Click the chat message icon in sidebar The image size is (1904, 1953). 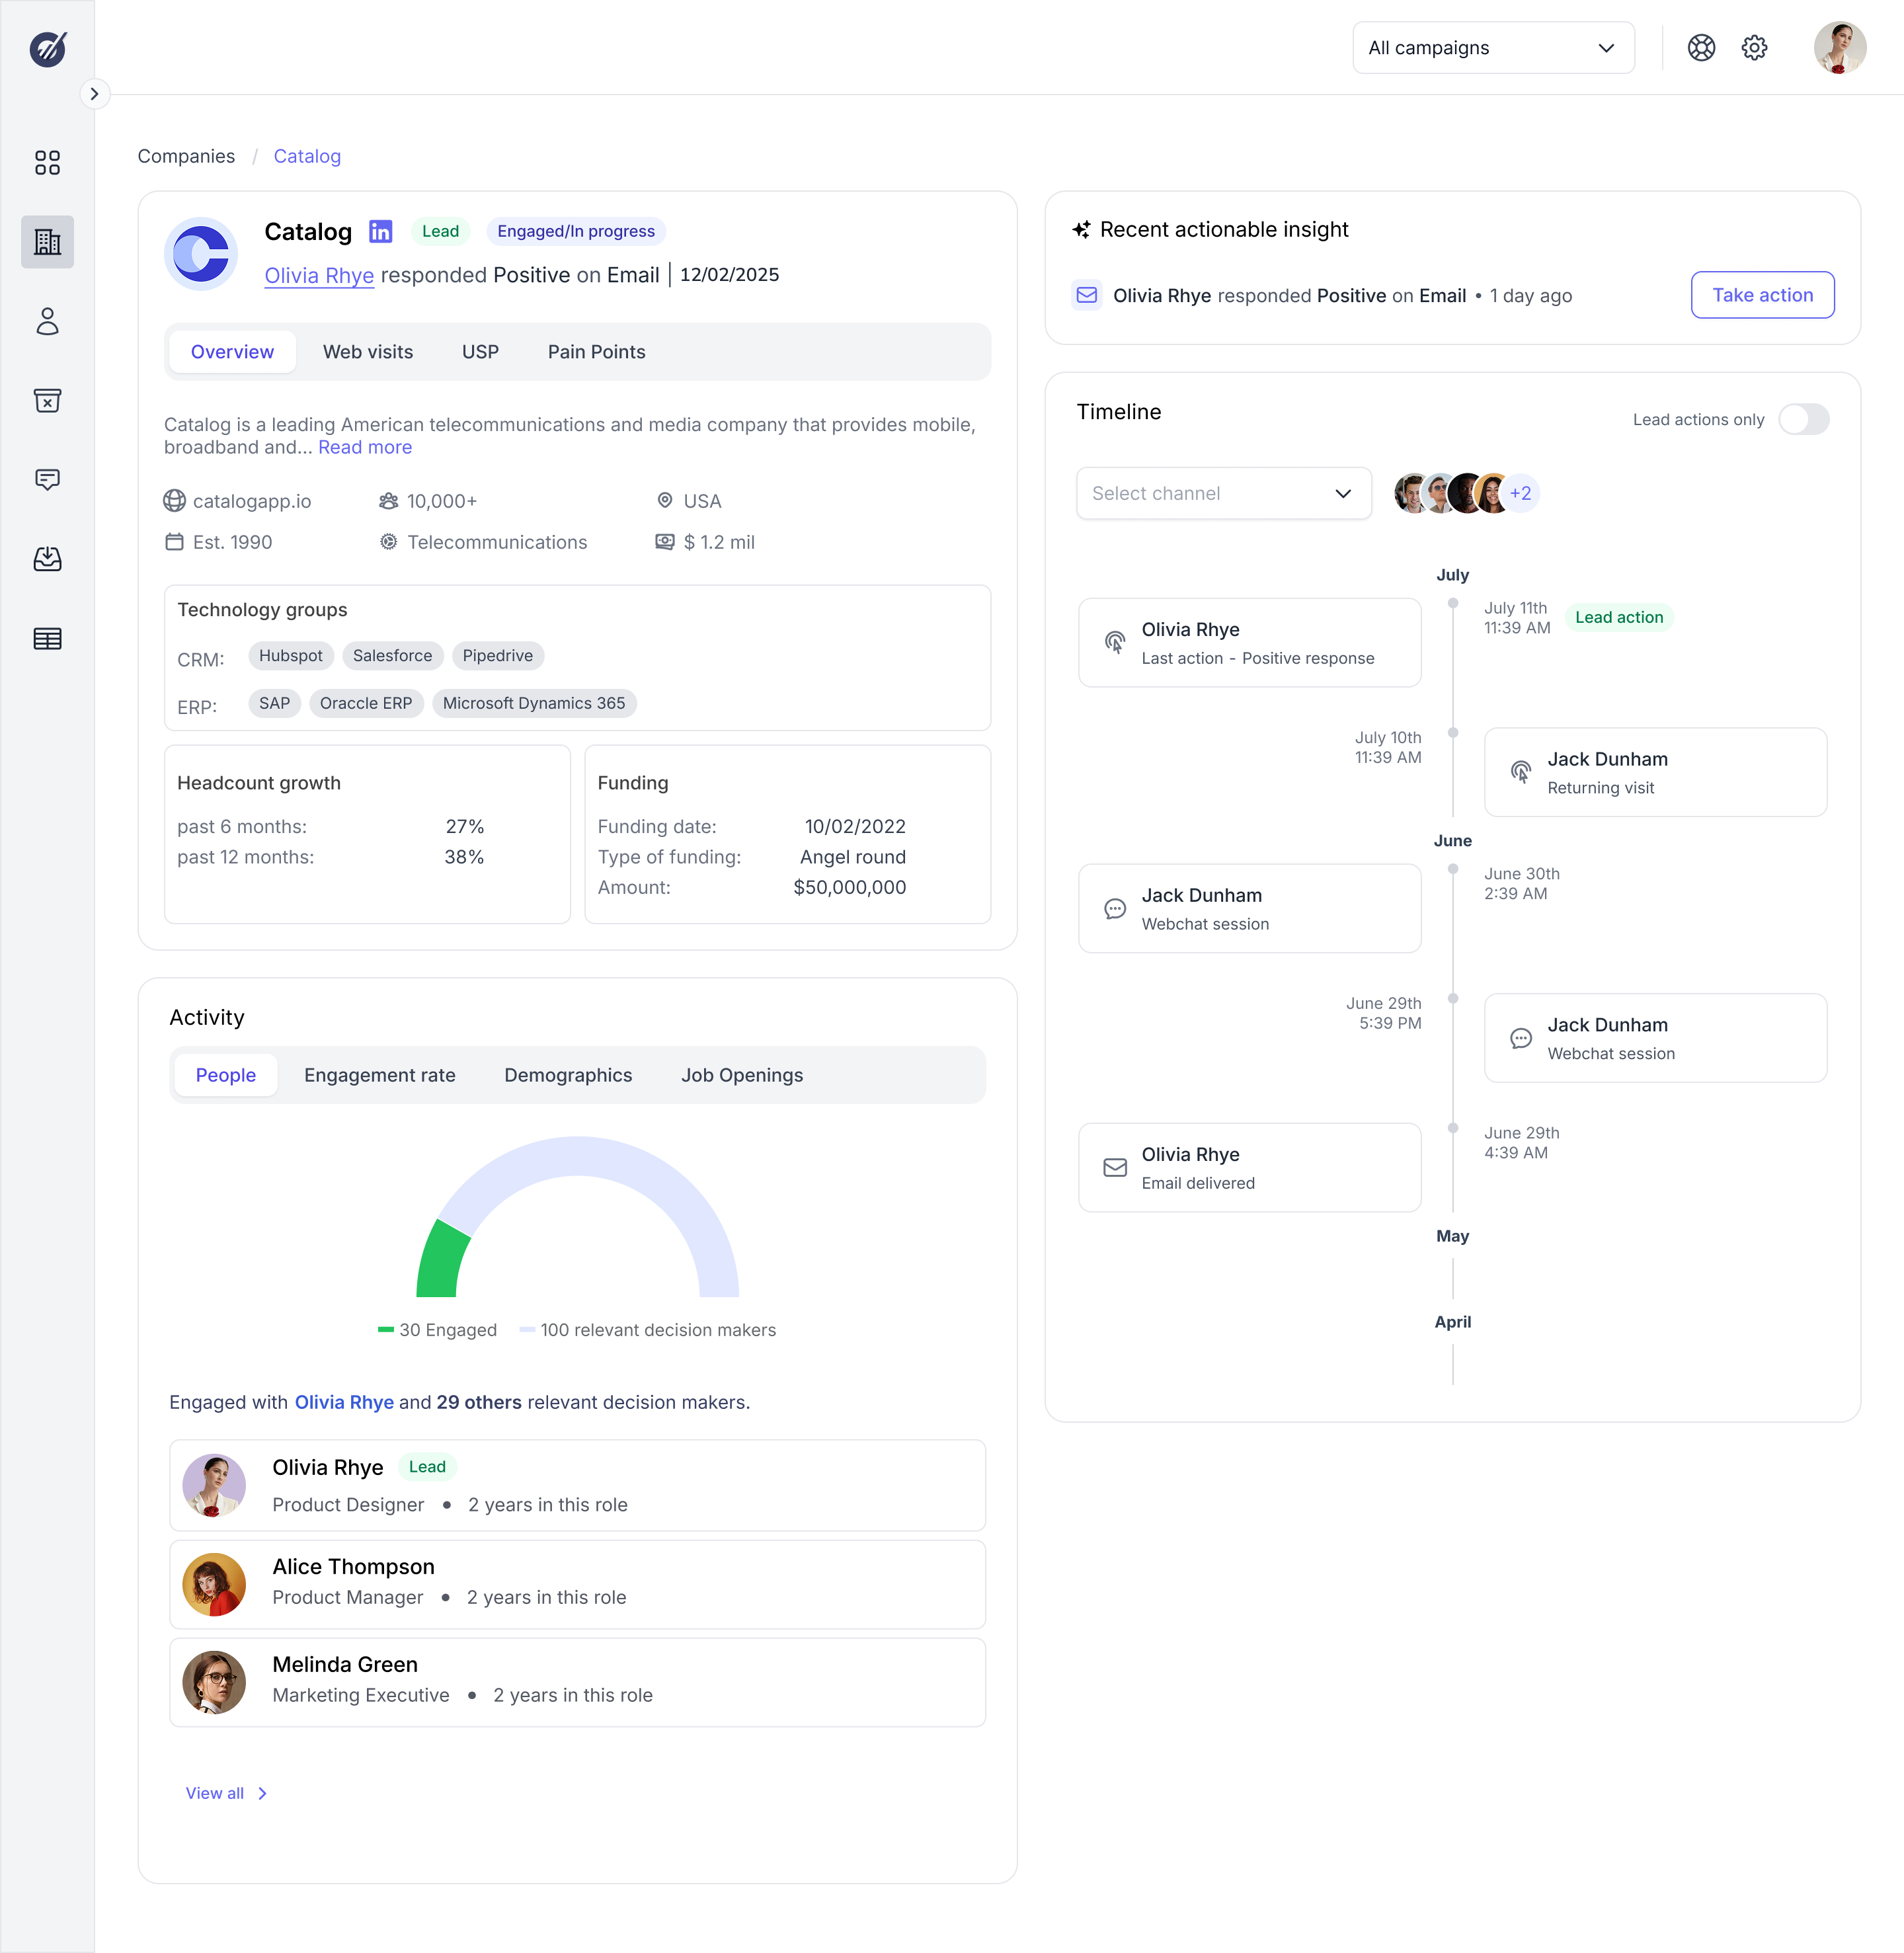(x=47, y=480)
